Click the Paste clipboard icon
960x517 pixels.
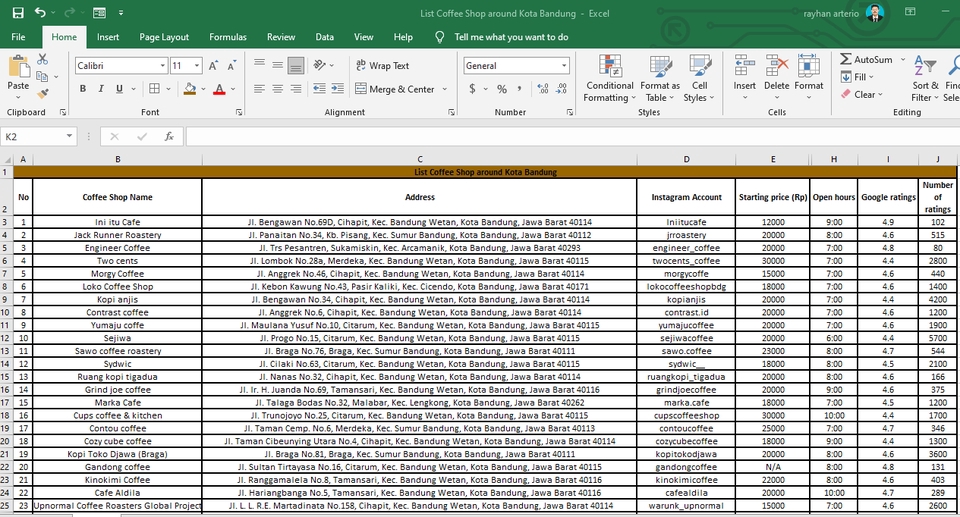click(x=18, y=67)
